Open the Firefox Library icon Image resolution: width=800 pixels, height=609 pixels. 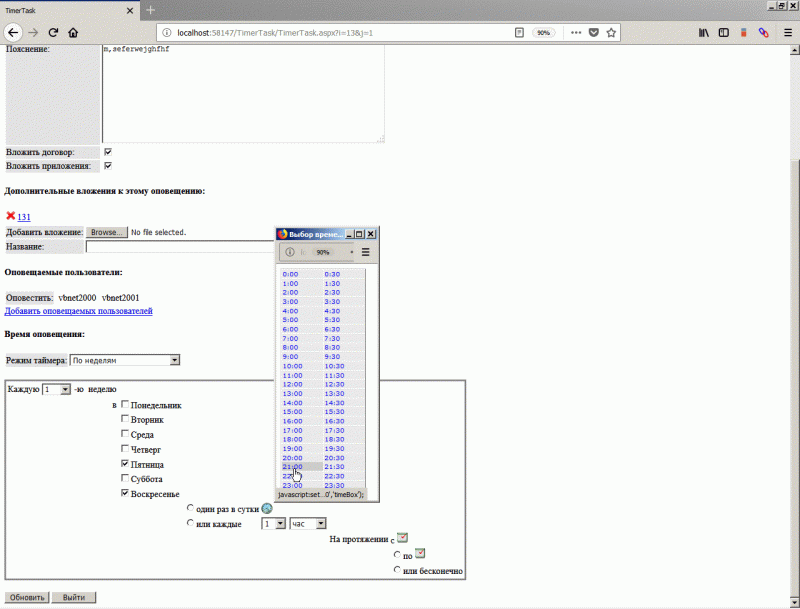coord(704,32)
